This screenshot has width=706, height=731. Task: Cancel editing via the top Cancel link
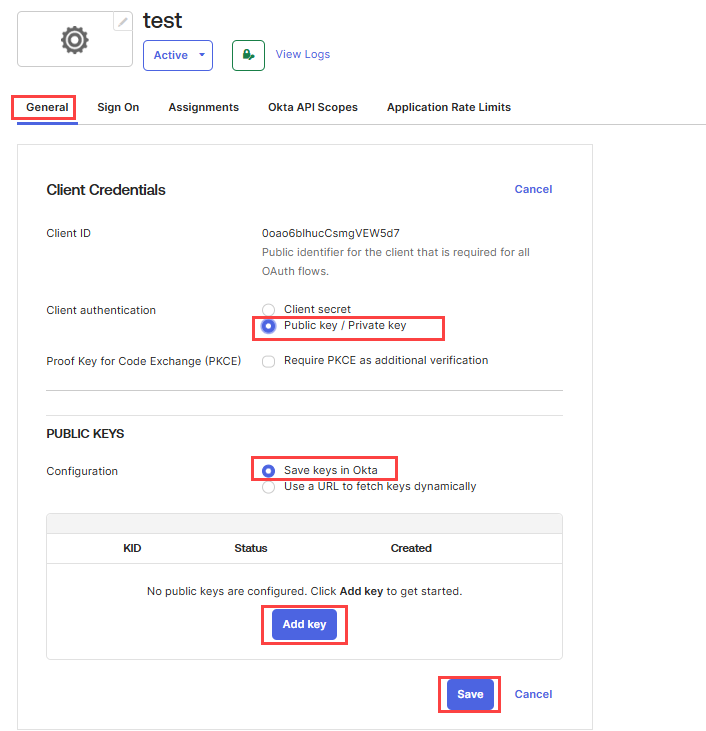pyautogui.click(x=533, y=189)
